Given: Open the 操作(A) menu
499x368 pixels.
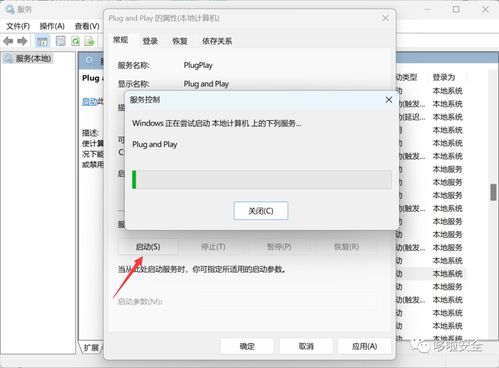Looking at the screenshot, I should tap(52, 26).
